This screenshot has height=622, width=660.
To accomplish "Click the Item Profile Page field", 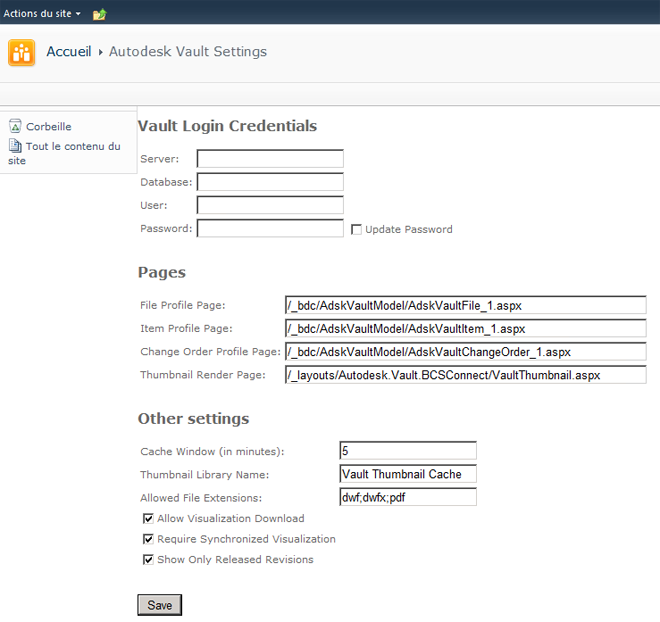I will tap(466, 328).
